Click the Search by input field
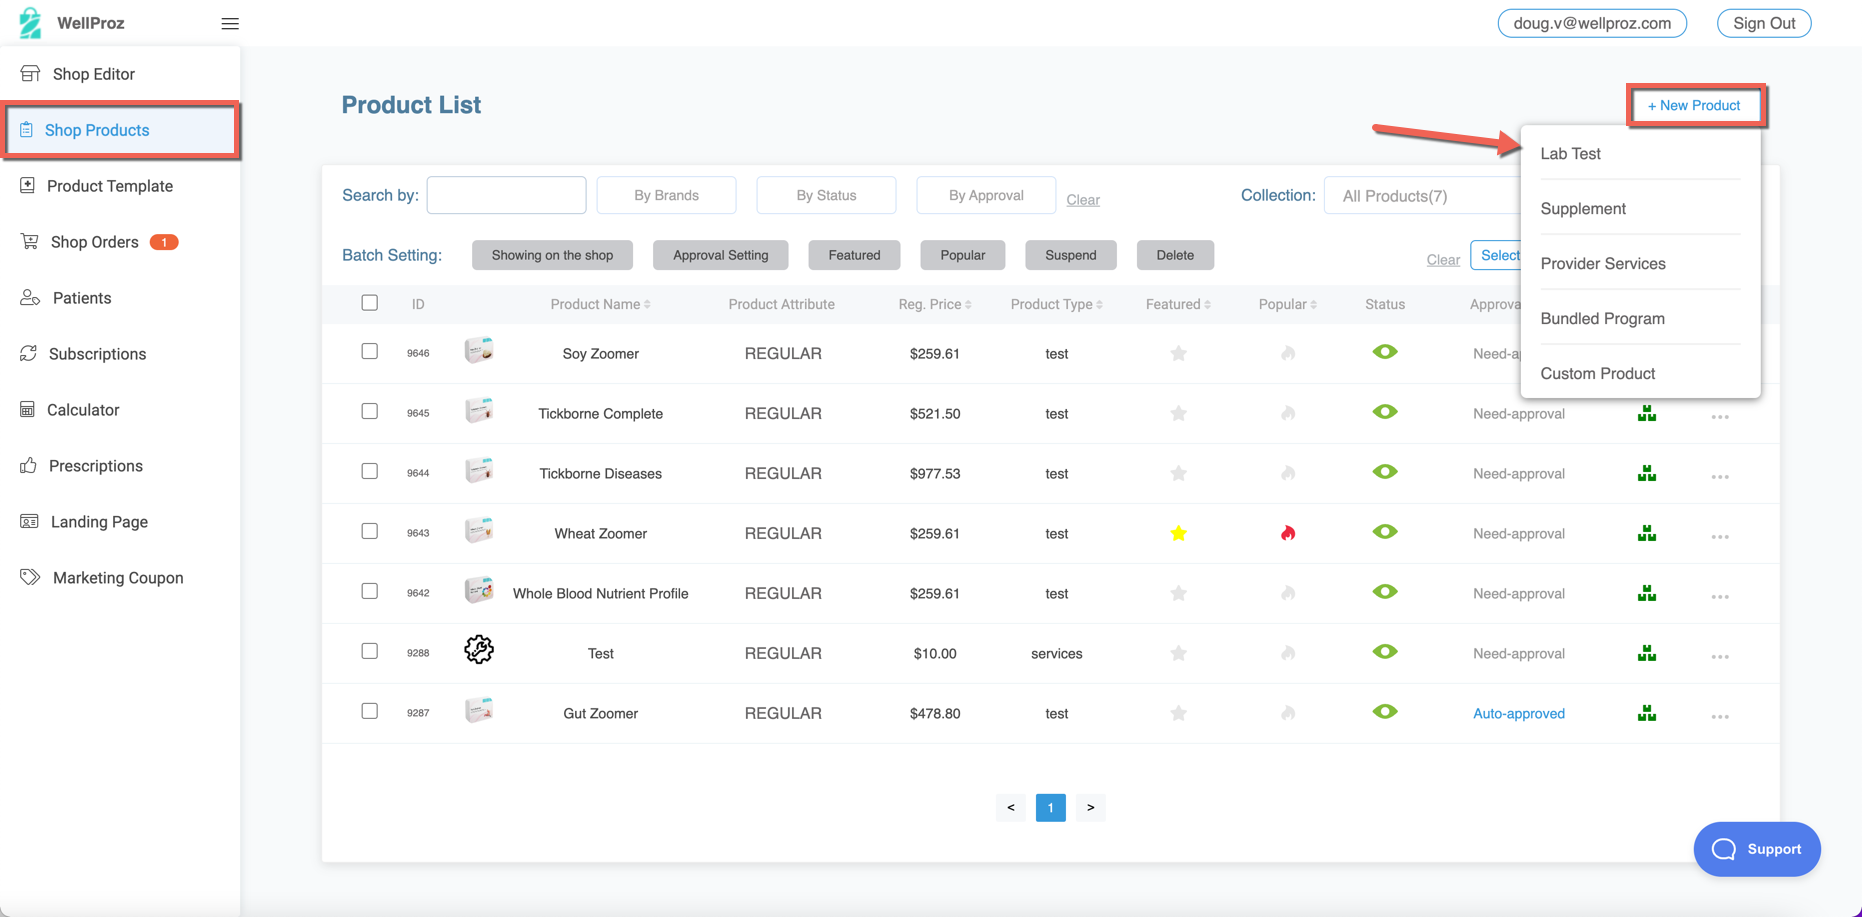This screenshot has height=917, width=1862. point(505,195)
